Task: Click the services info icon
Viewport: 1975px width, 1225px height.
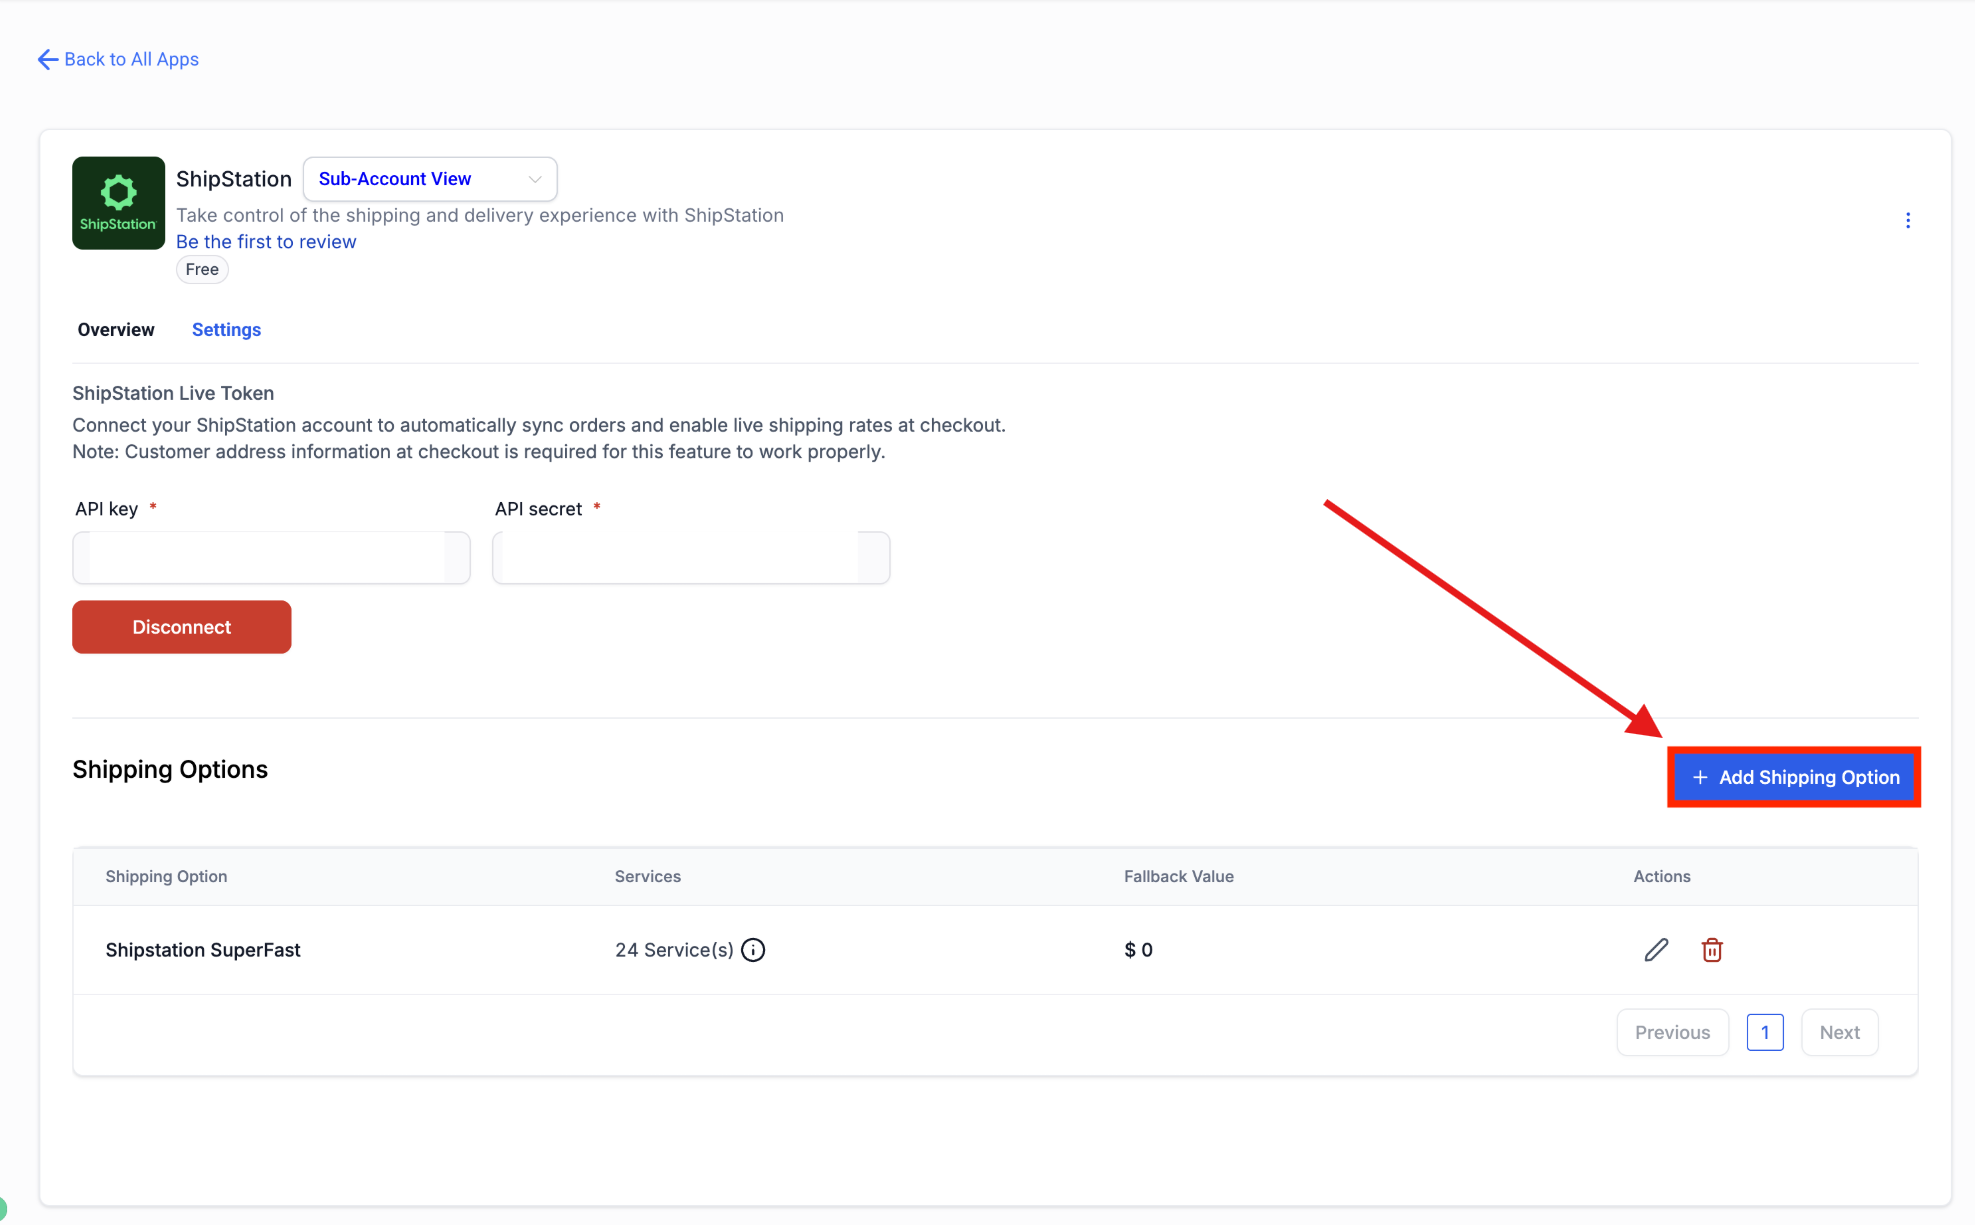Action: (x=753, y=950)
